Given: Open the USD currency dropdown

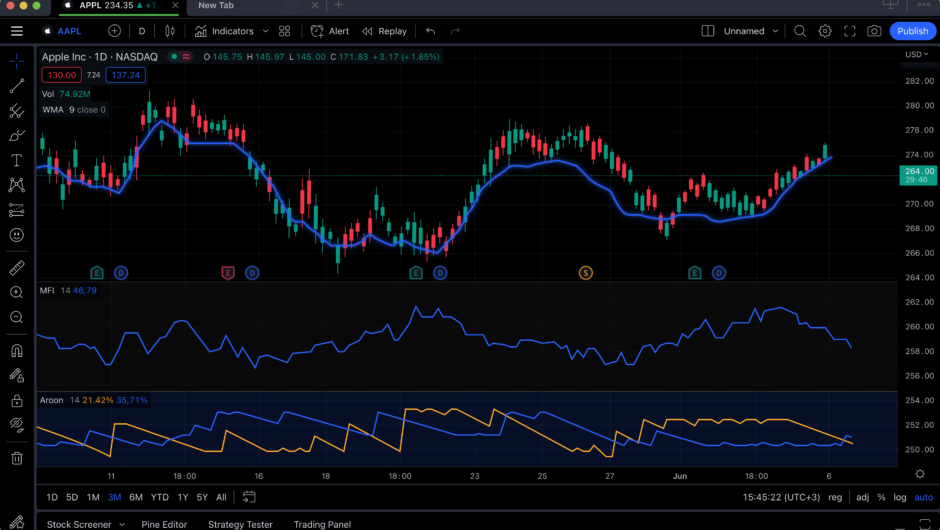Looking at the screenshot, I should point(914,55).
